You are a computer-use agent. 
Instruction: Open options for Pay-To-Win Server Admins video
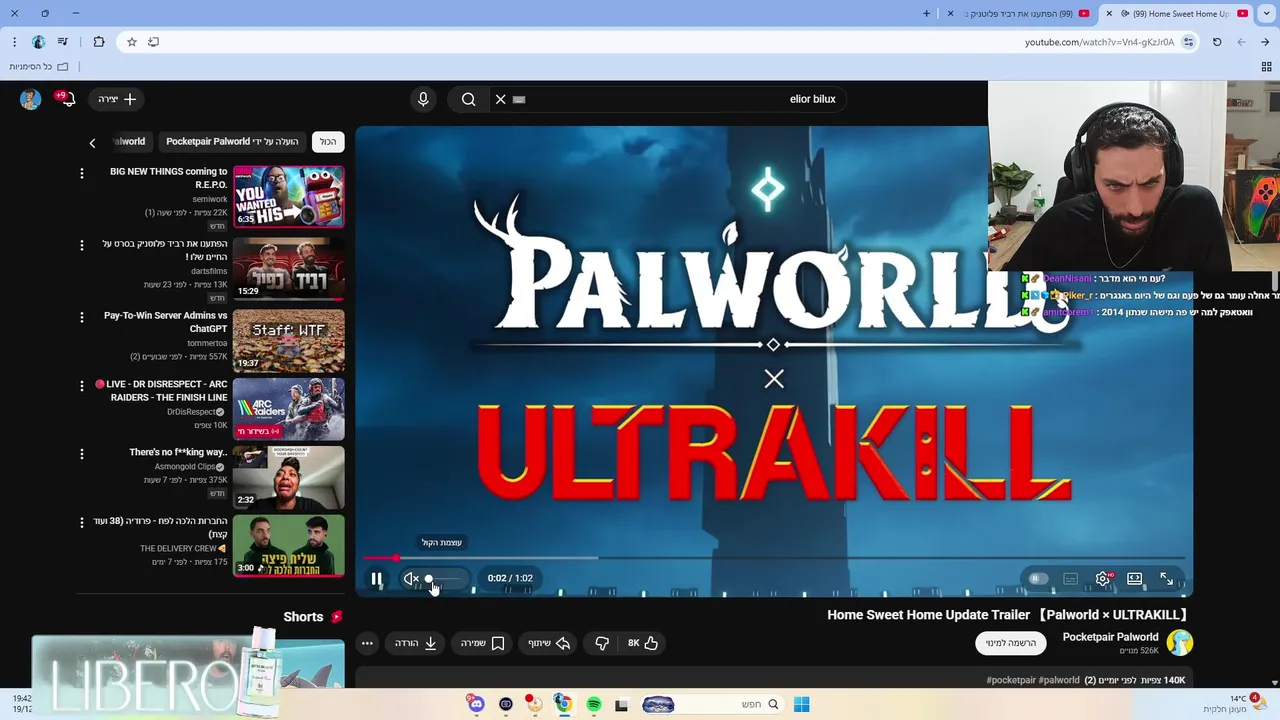click(82, 317)
